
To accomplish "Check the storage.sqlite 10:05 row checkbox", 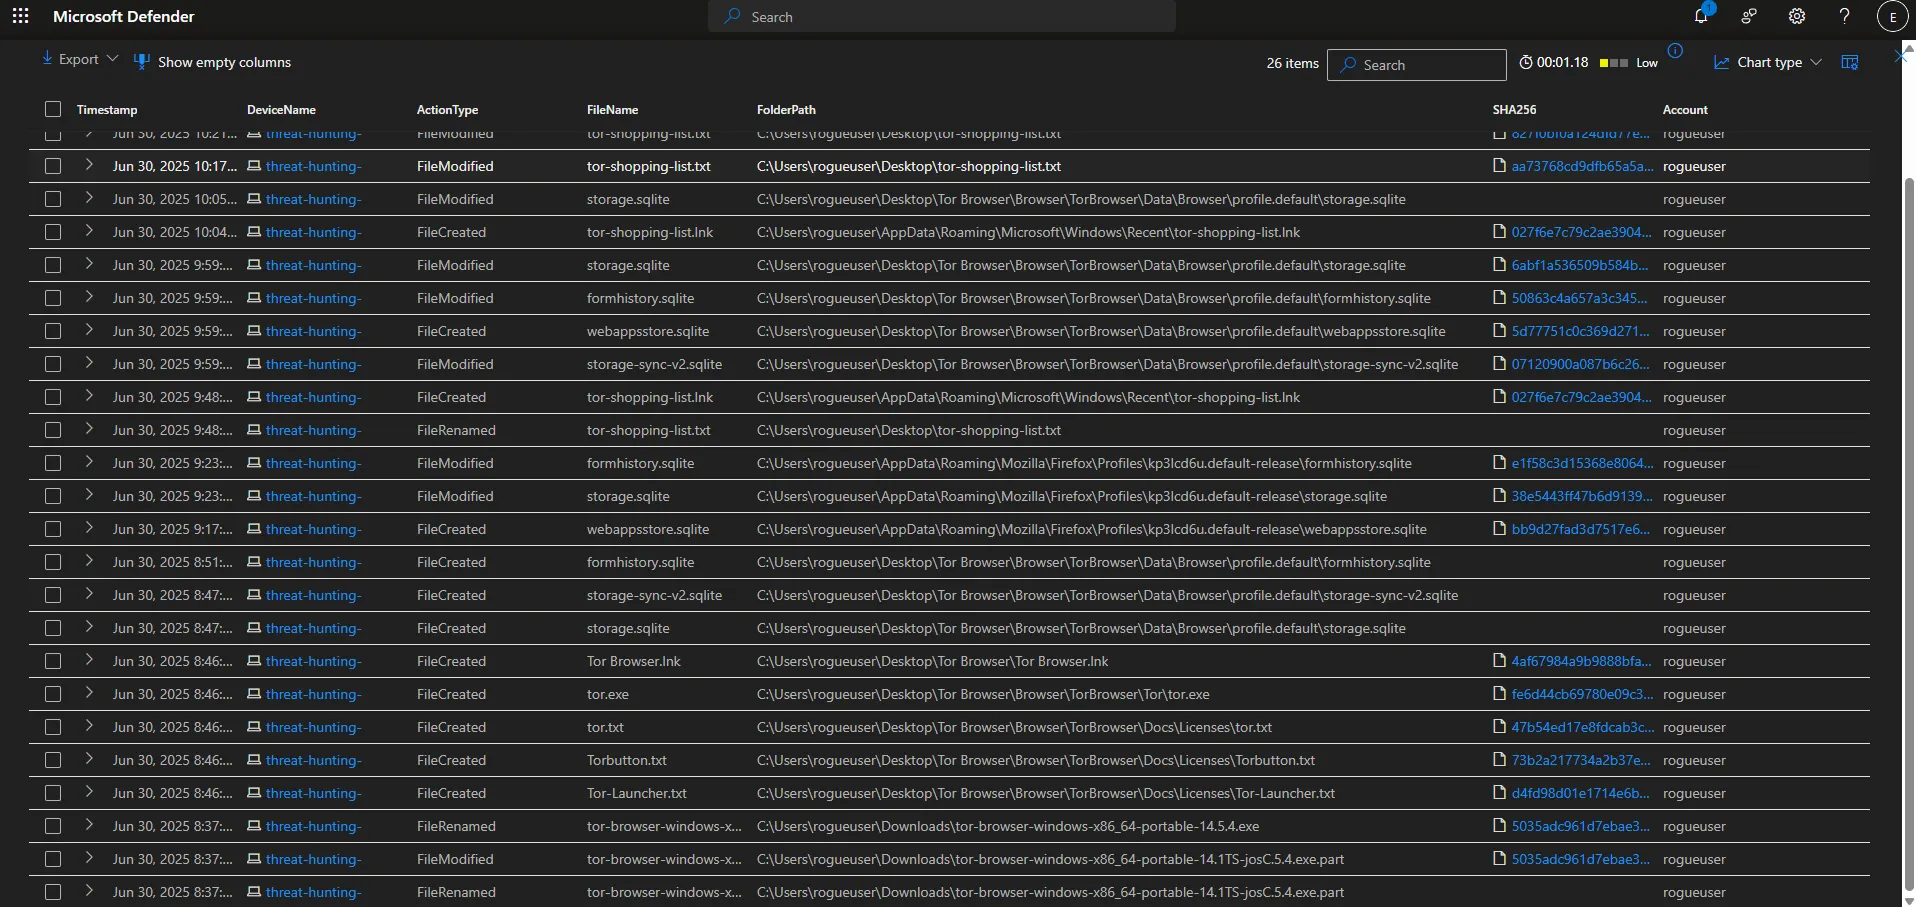I will point(53,199).
